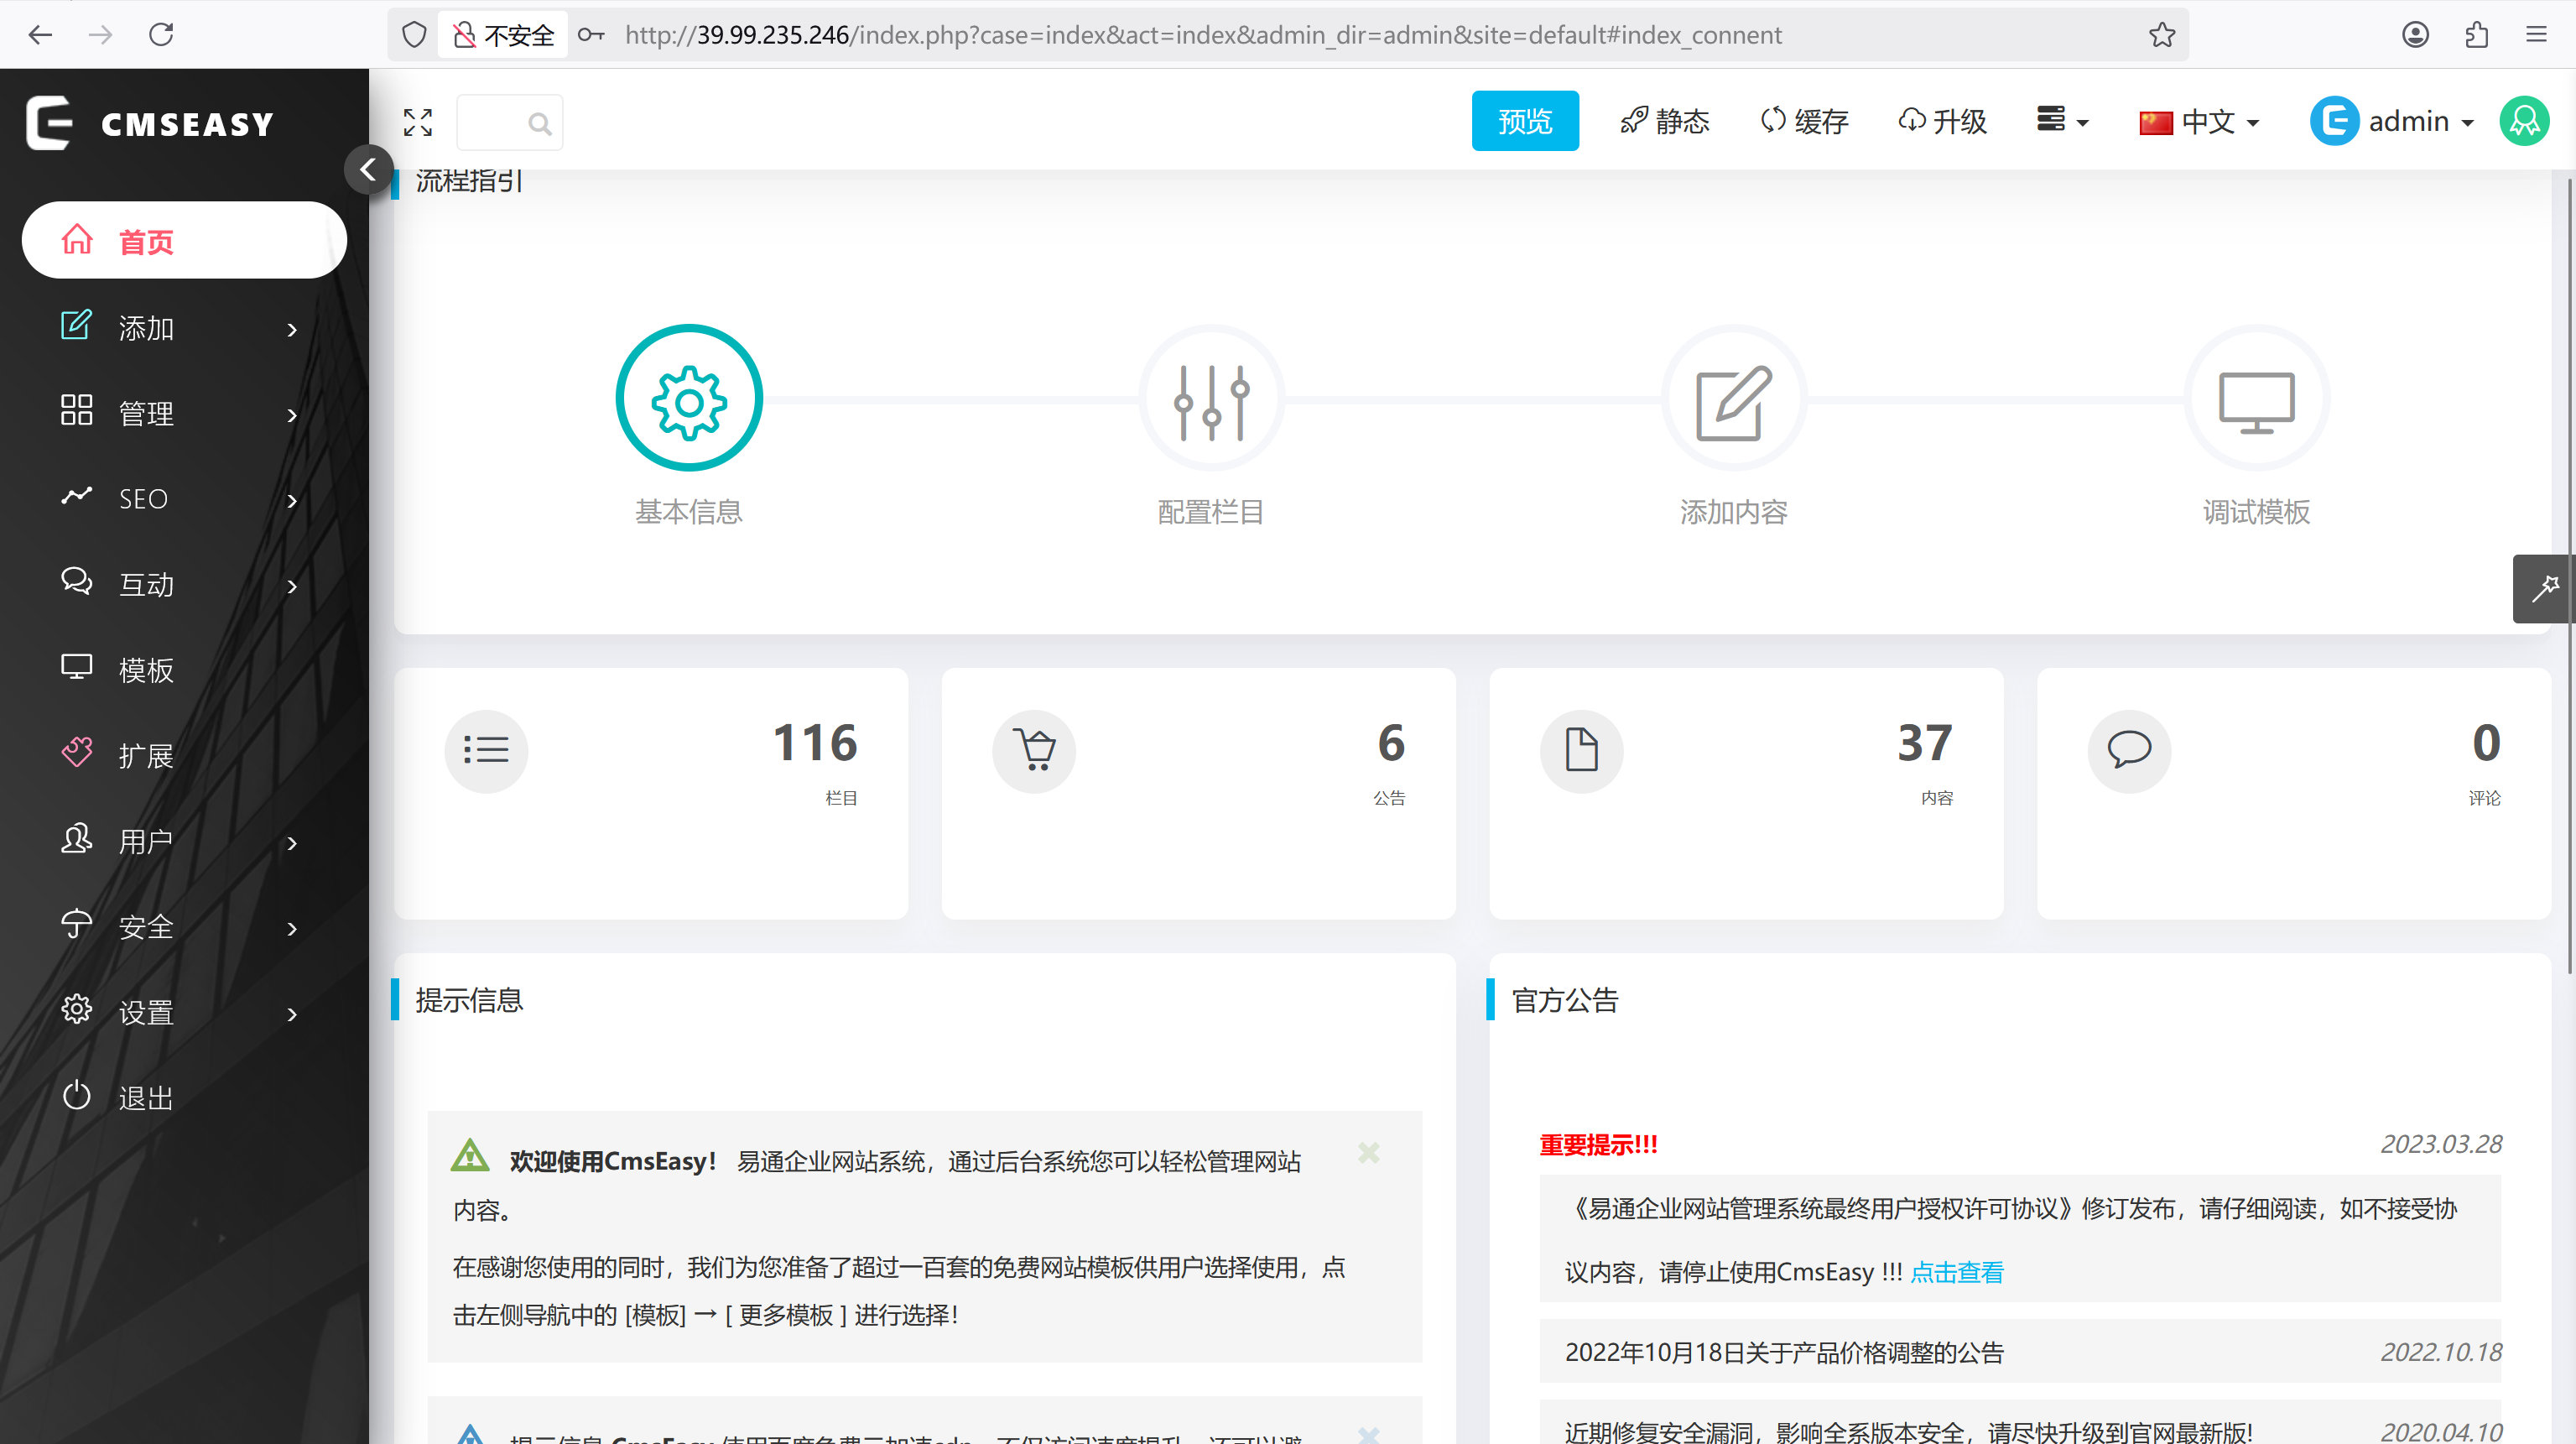Click 缓存 cache refresh button
Image resolution: width=2576 pixels, height=1444 pixels.
[x=1804, y=121]
